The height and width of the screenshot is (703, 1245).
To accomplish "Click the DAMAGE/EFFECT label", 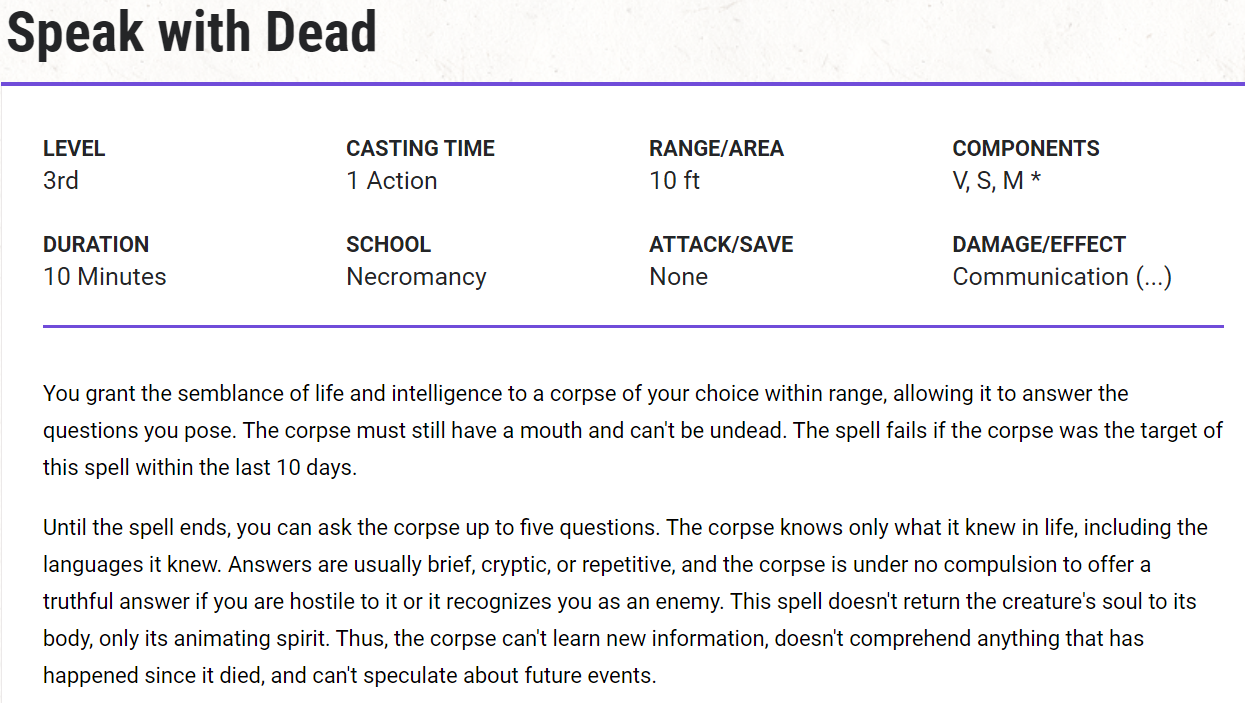I will pos(1039,245).
